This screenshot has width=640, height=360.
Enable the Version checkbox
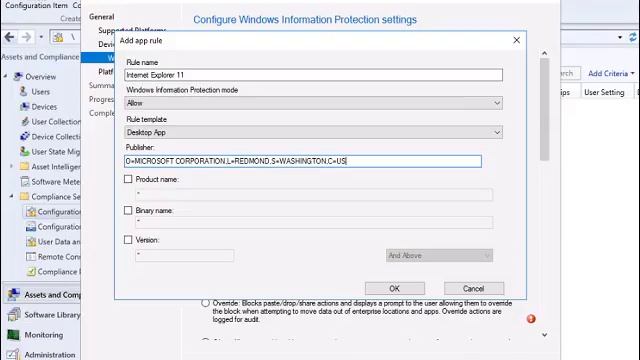click(x=128, y=240)
